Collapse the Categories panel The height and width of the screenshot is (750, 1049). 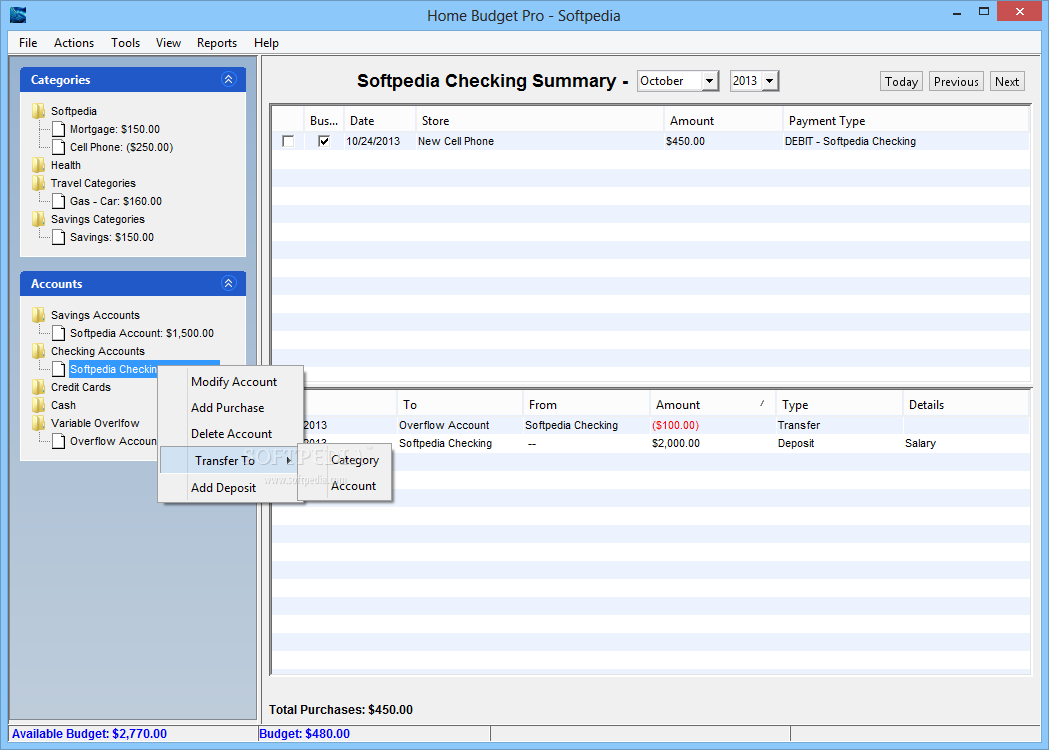tap(228, 80)
